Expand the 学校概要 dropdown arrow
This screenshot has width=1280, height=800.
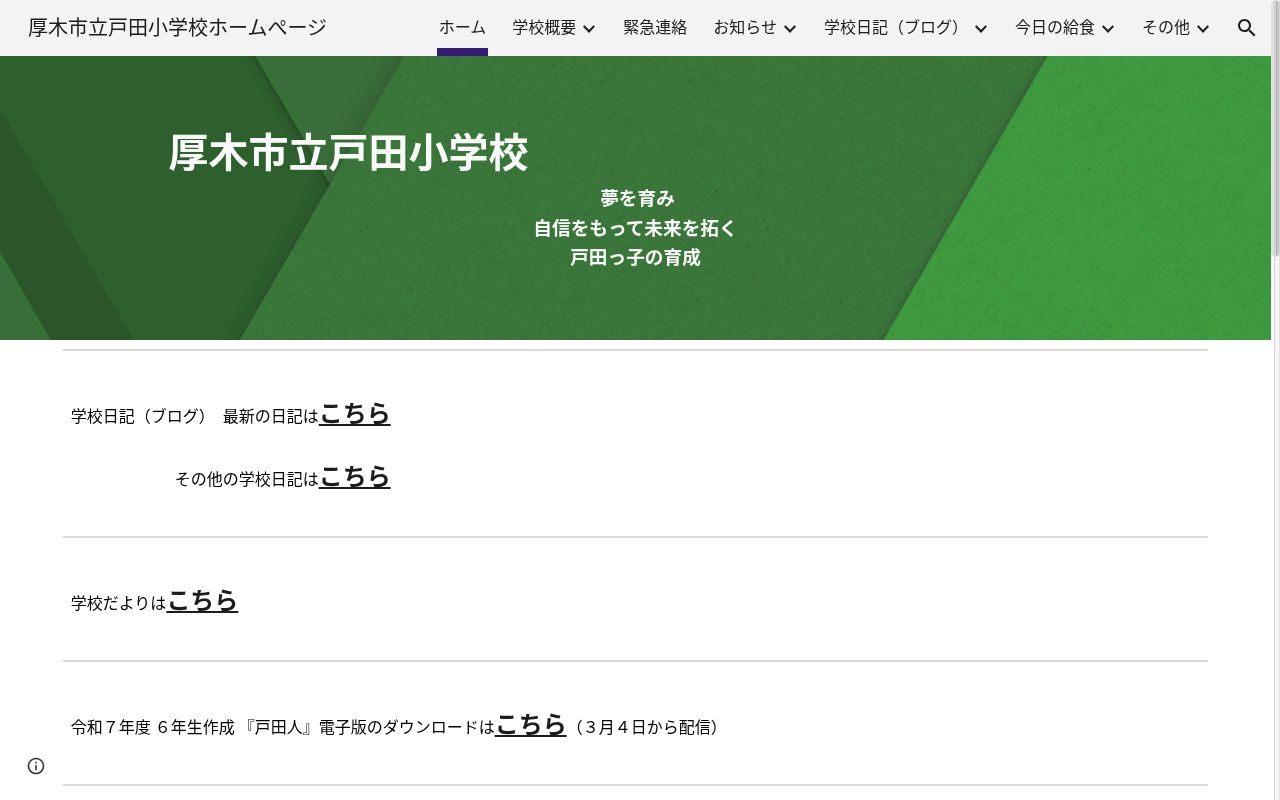pos(589,28)
